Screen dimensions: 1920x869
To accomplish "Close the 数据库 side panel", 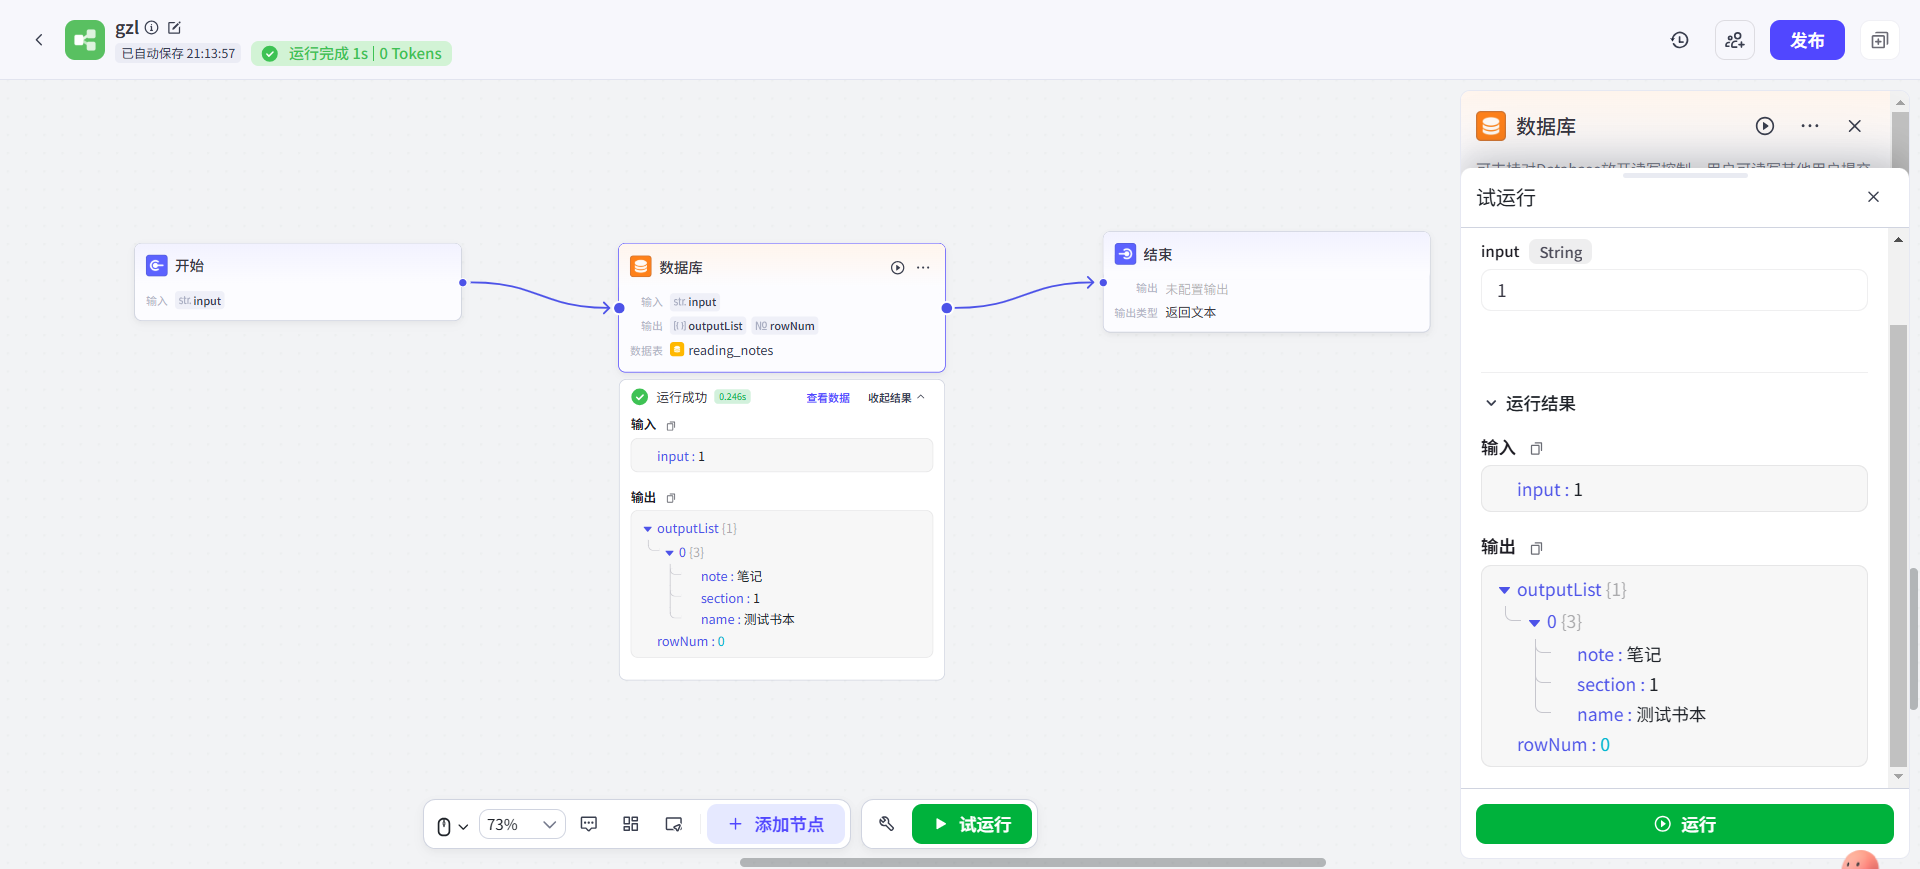I will [1855, 126].
